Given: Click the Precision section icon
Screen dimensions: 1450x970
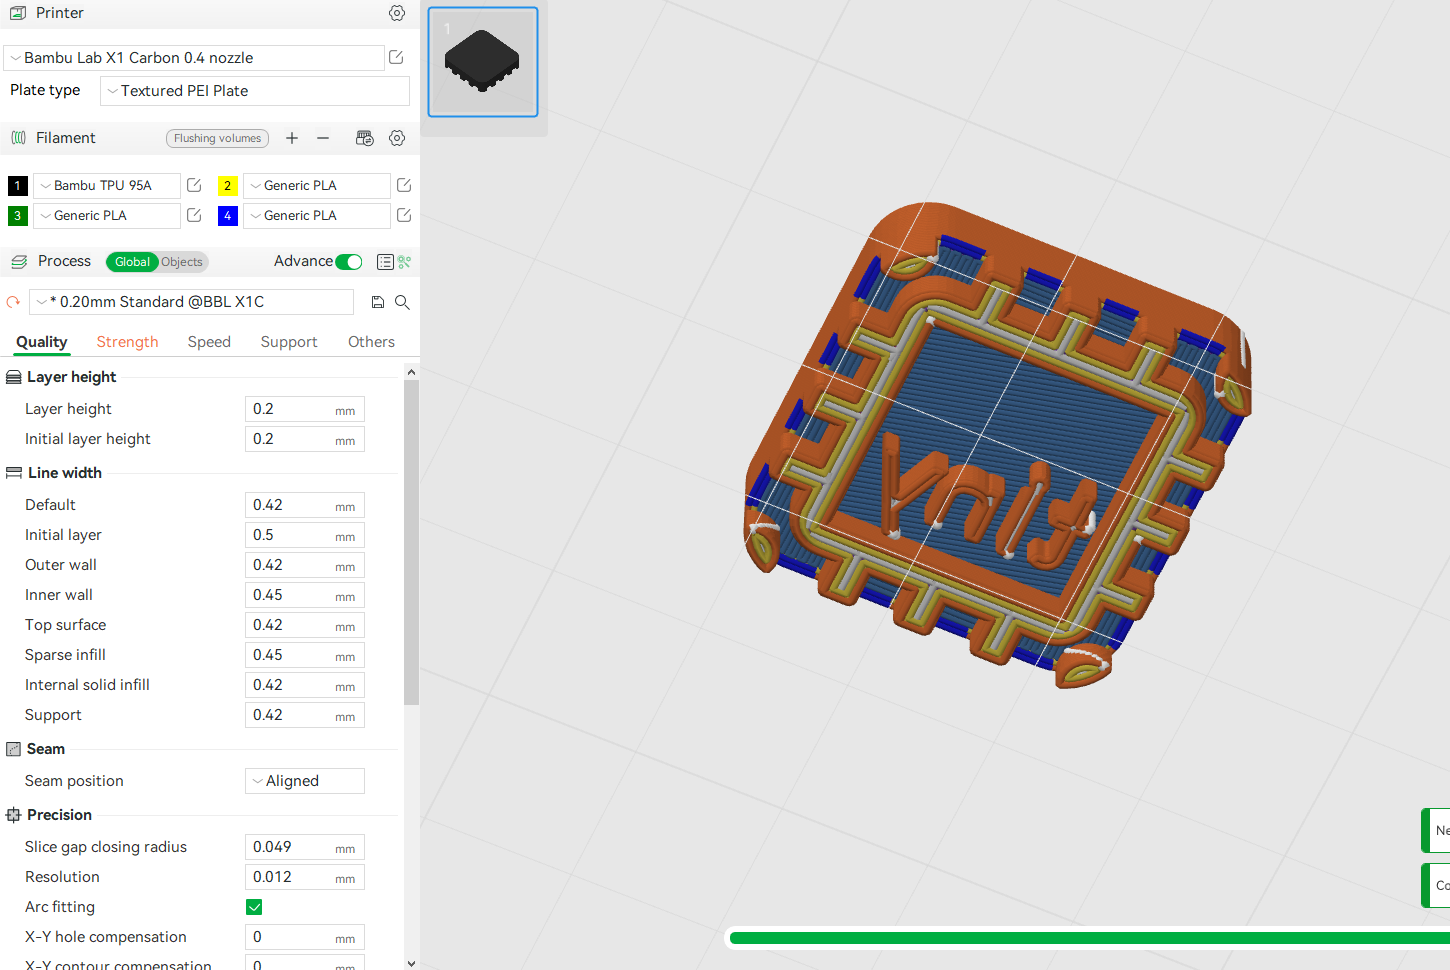Looking at the screenshot, I should tap(14, 815).
